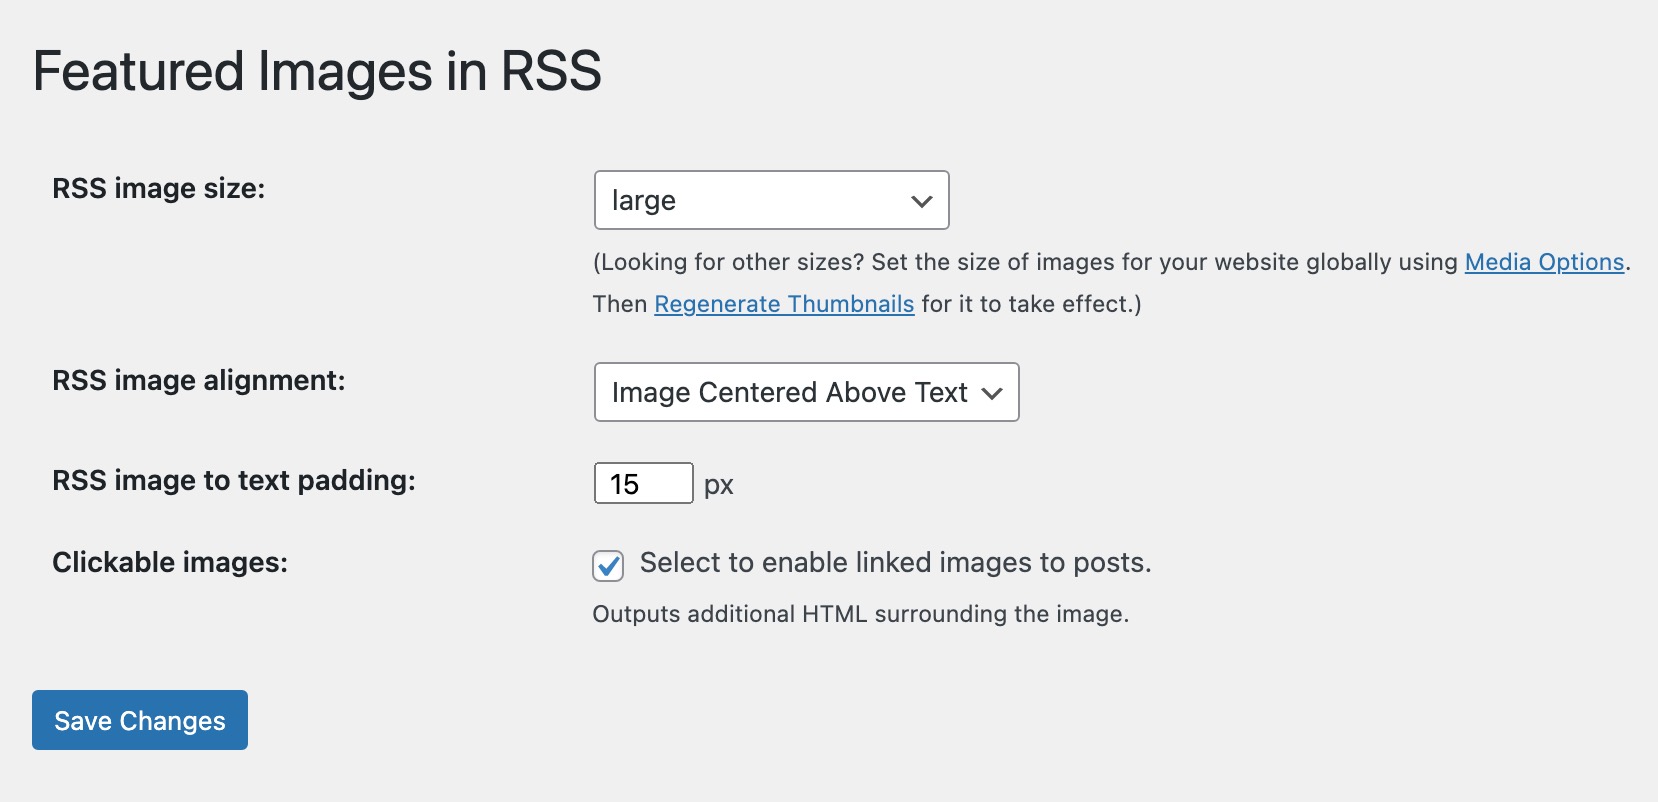The image size is (1658, 802).
Task: Expand the RSS image alignment dropdown
Action: [x=805, y=392]
